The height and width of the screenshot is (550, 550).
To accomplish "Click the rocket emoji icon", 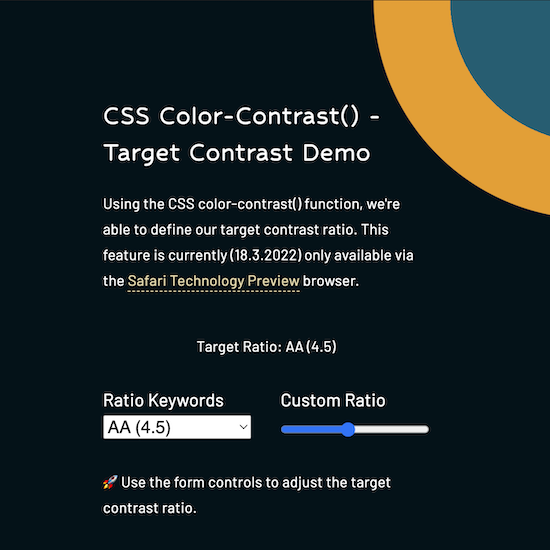I will click(x=110, y=482).
